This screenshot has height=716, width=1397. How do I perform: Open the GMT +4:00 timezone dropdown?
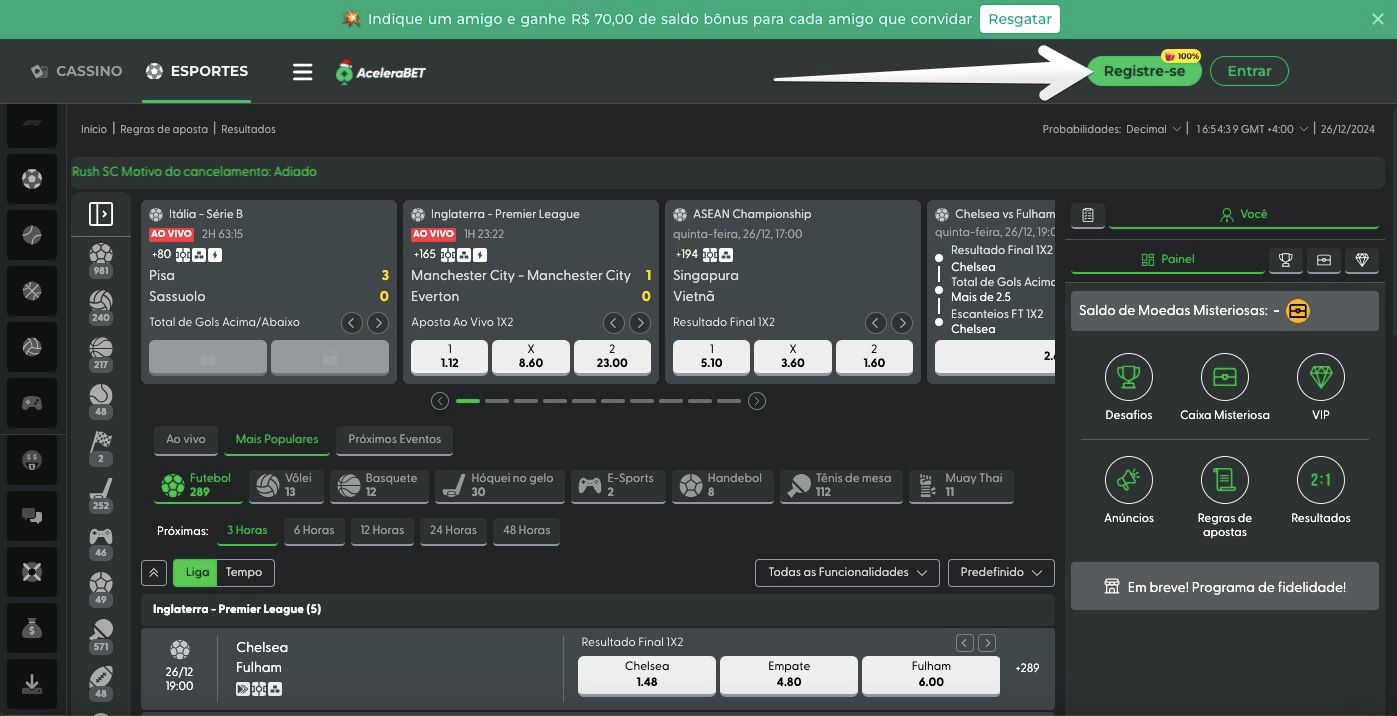(1253, 129)
